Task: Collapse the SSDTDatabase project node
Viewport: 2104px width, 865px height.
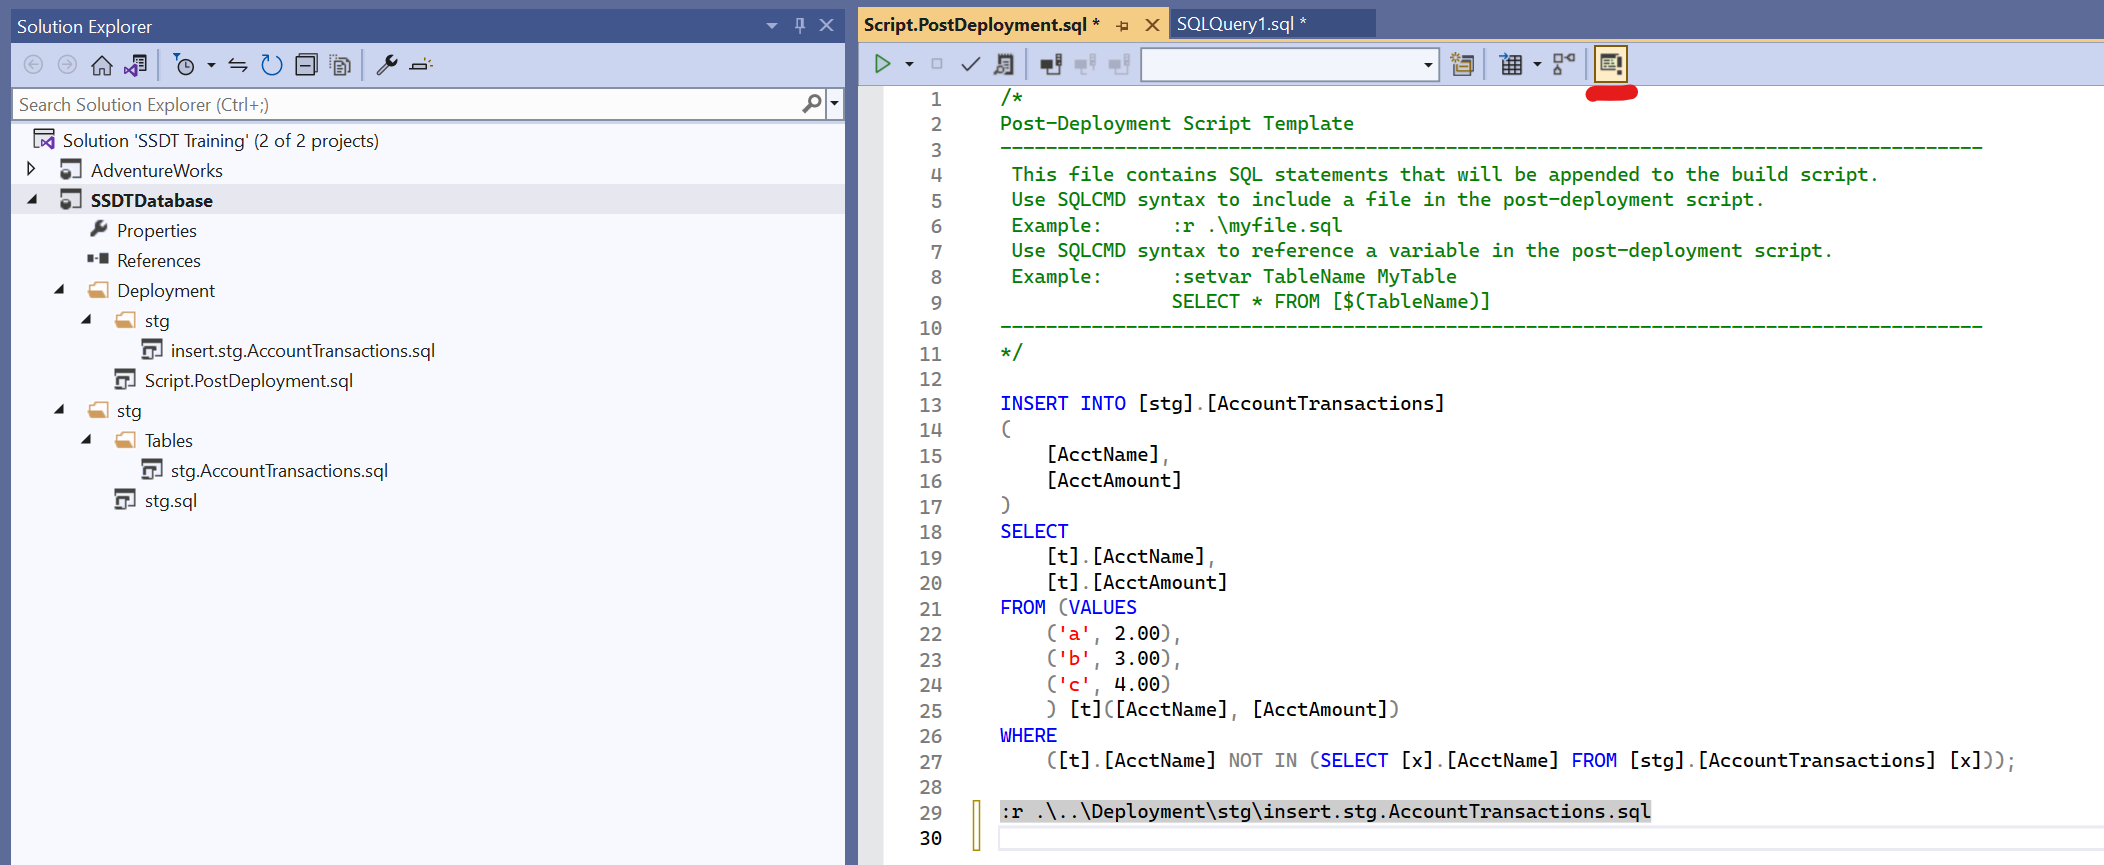Action: [x=32, y=199]
